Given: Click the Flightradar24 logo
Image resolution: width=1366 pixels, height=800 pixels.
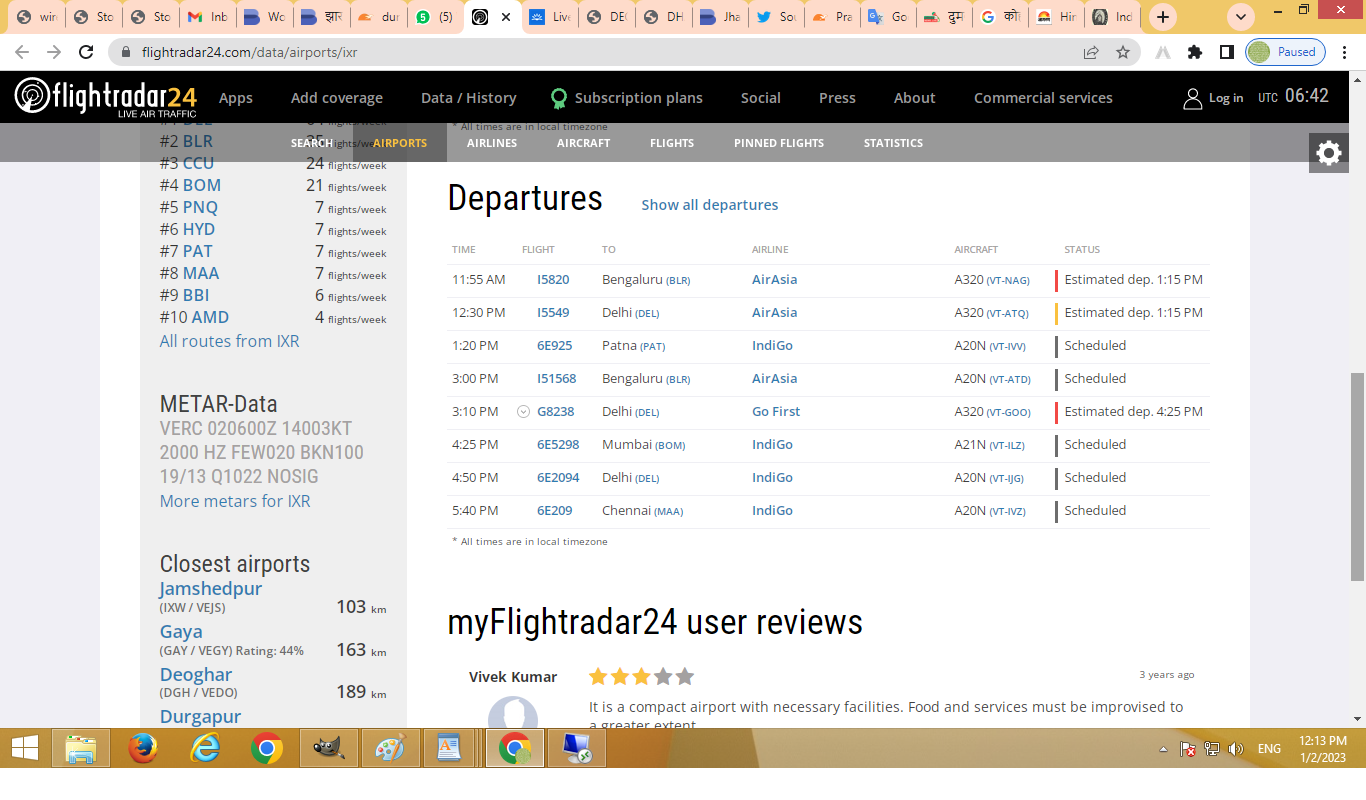Looking at the screenshot, I should tap(106, 97).
